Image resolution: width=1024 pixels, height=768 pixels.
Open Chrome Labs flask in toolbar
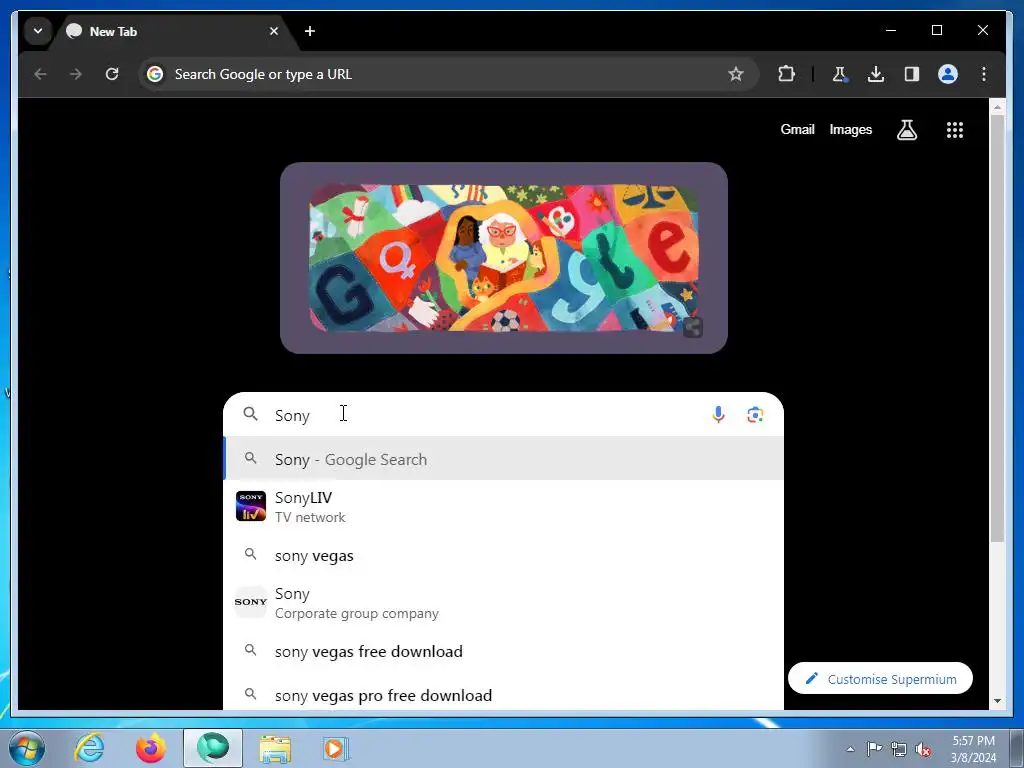840,74
